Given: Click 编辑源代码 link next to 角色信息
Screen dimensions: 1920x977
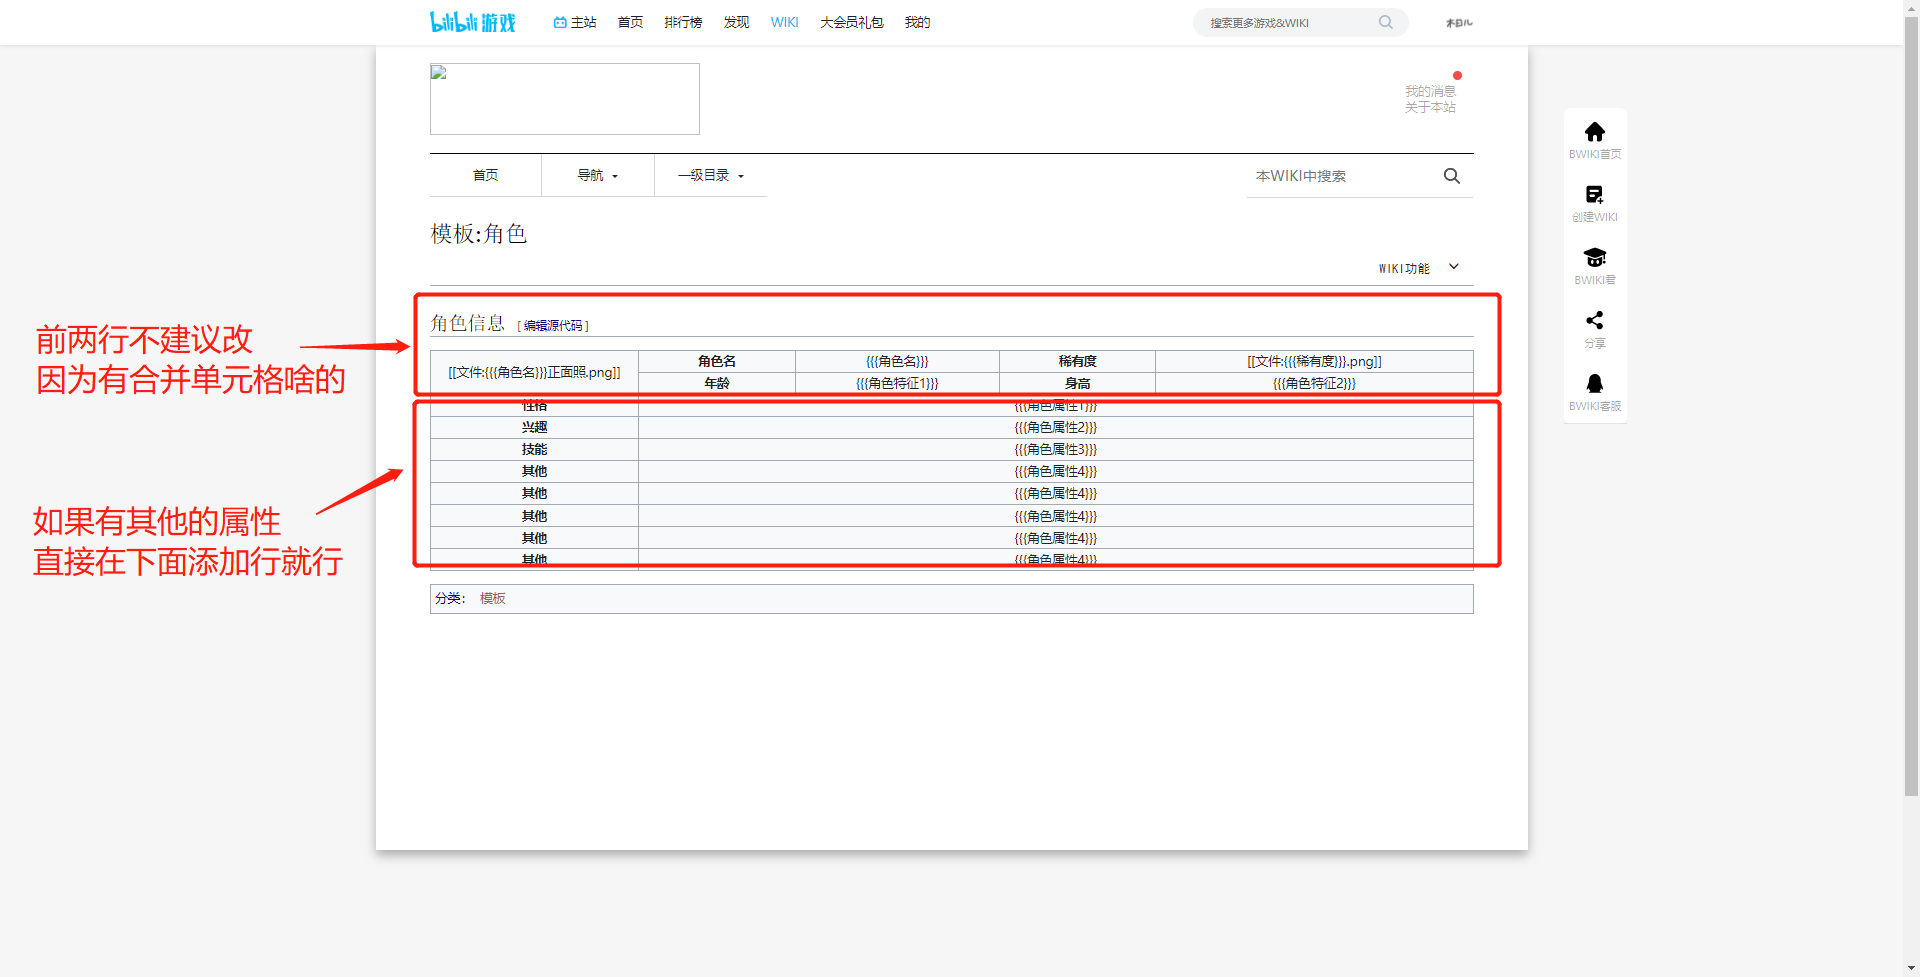Looking at the screenshot, I should point(553,325).
